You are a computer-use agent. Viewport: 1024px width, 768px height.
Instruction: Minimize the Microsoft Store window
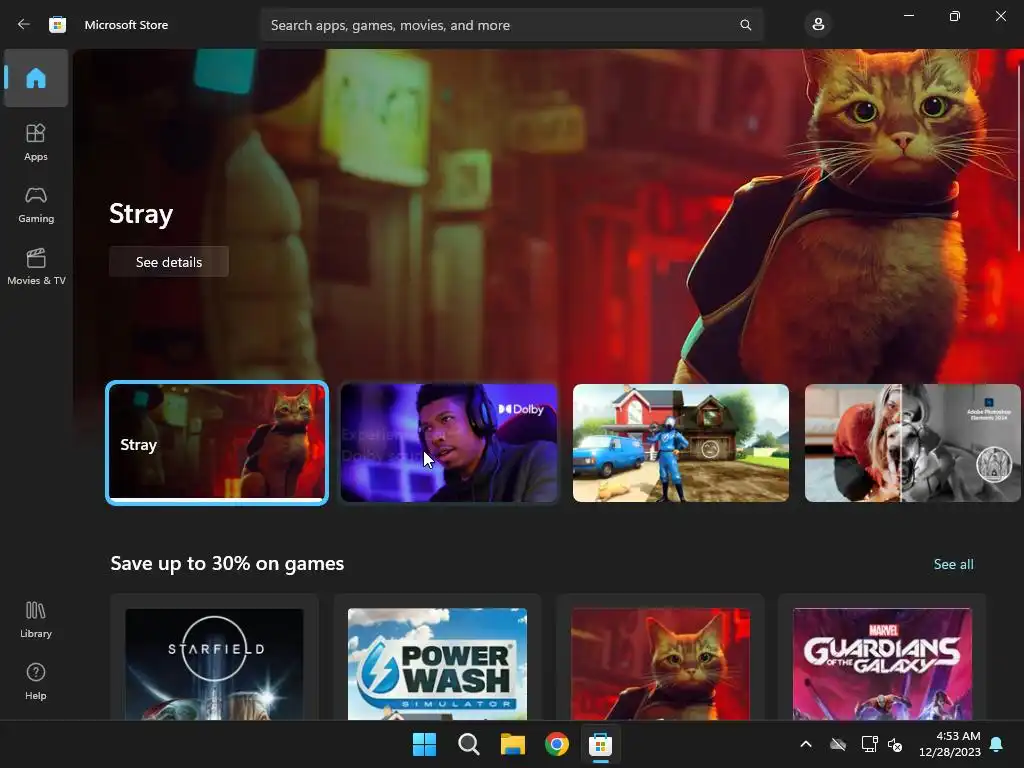point(908,16)
